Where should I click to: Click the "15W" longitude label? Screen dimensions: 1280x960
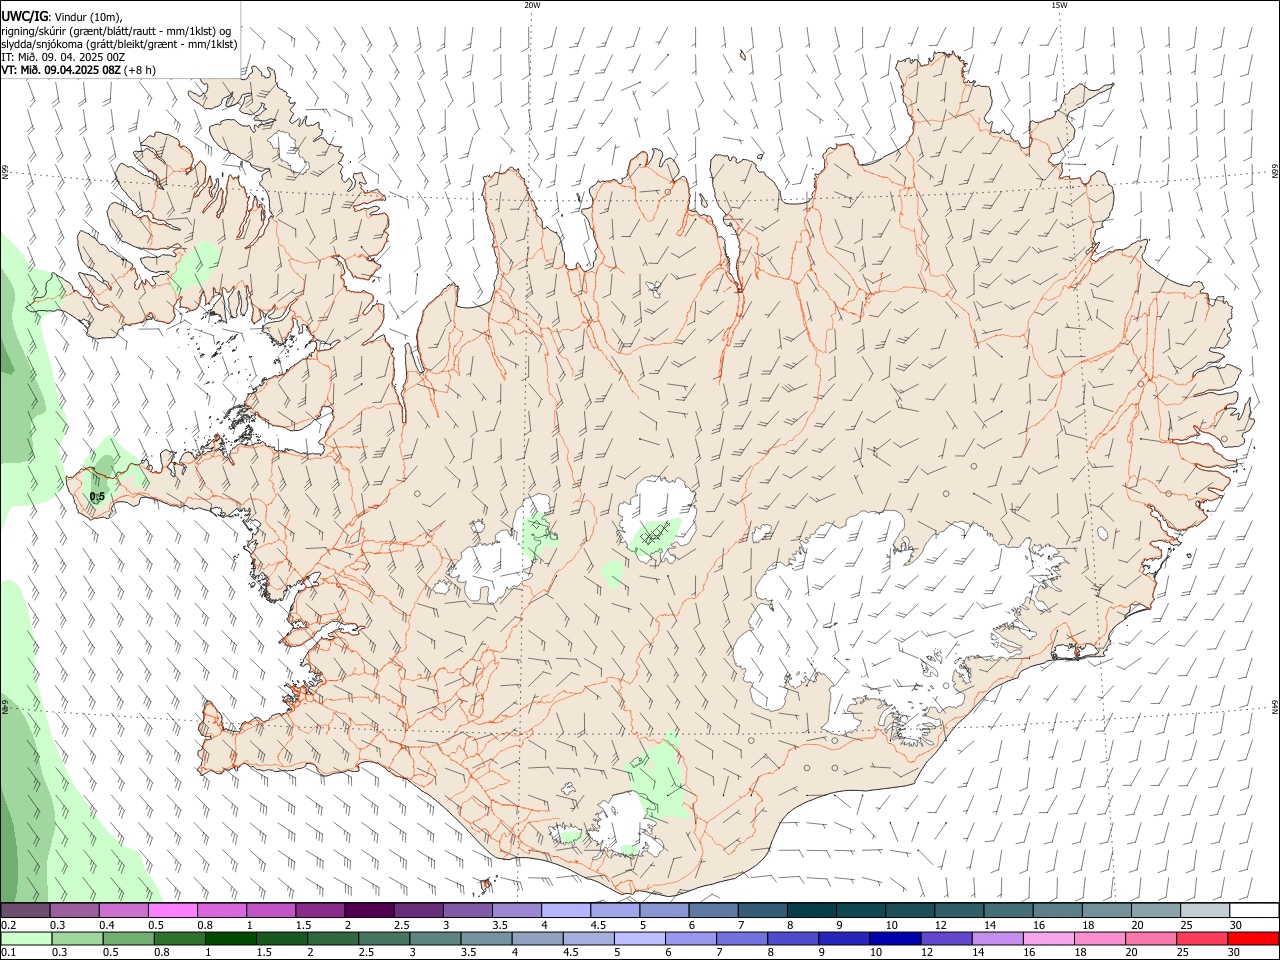[x=1059, y=5]
